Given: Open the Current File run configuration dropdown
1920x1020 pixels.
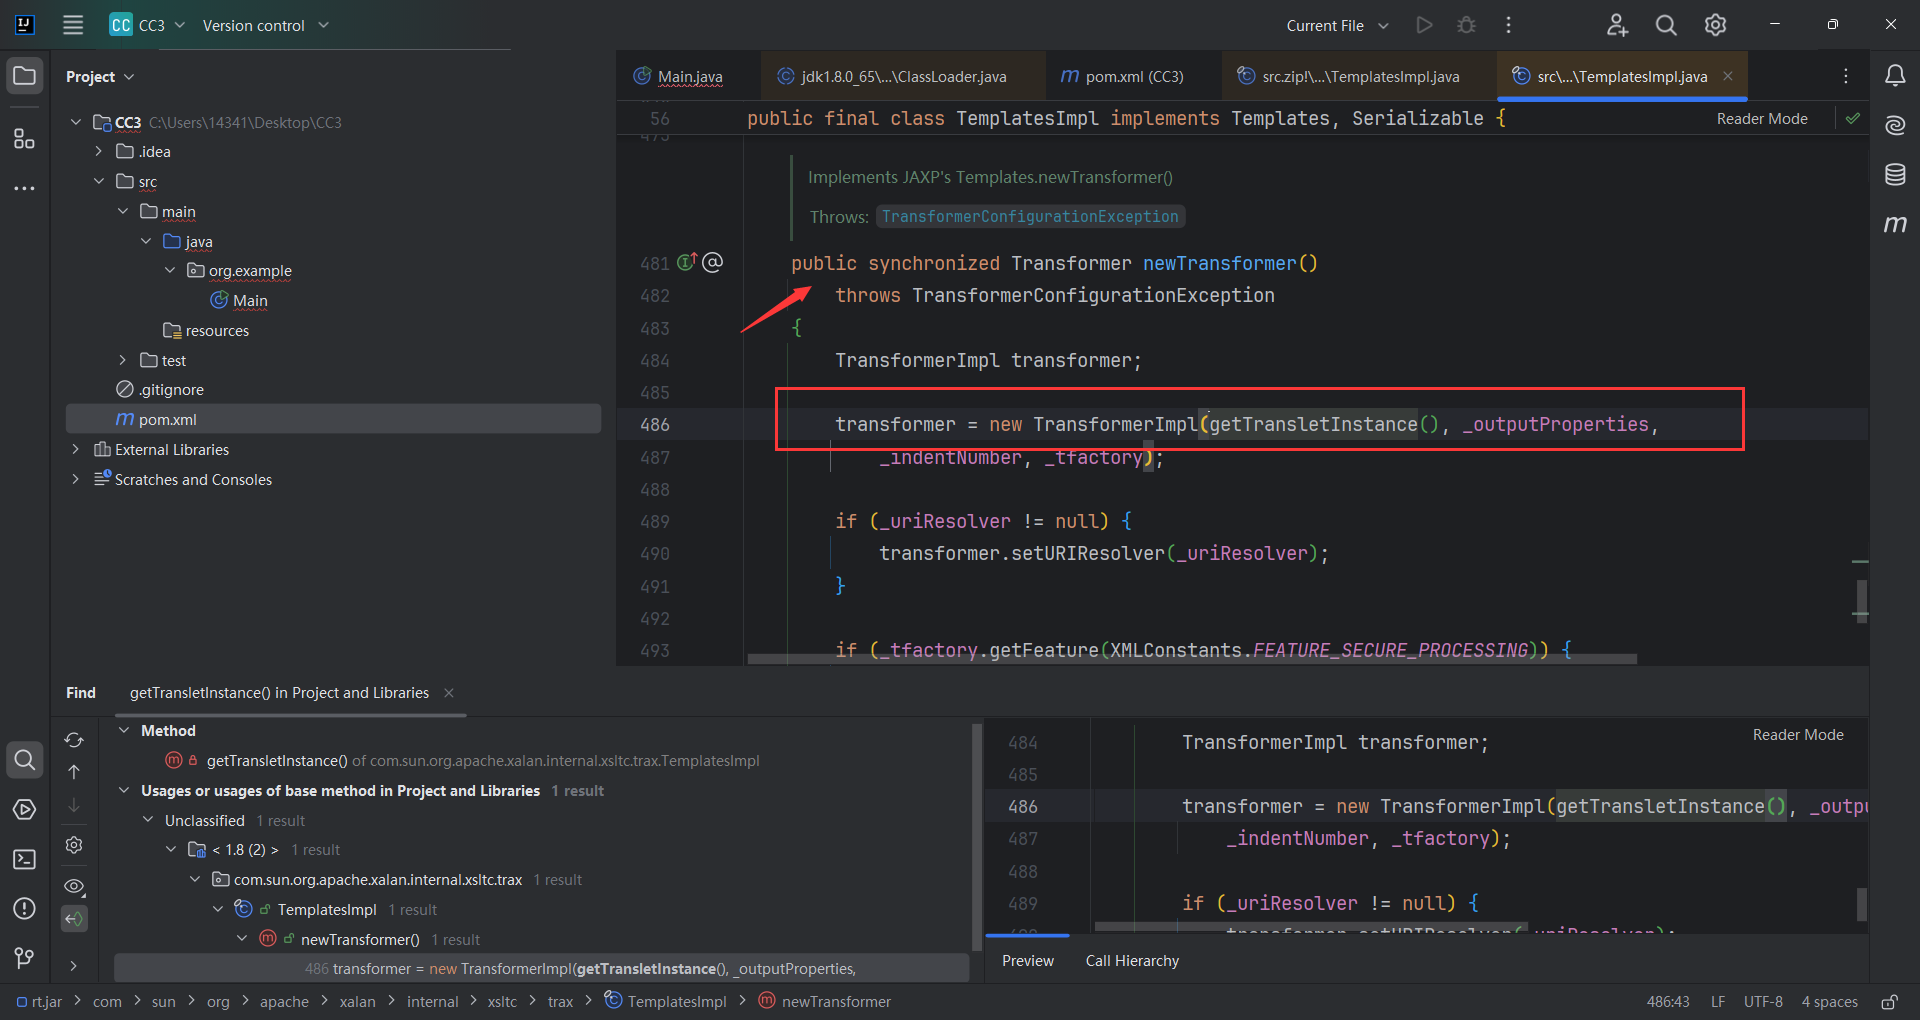Looking at the screenshot, I should tap(1338, 25).
